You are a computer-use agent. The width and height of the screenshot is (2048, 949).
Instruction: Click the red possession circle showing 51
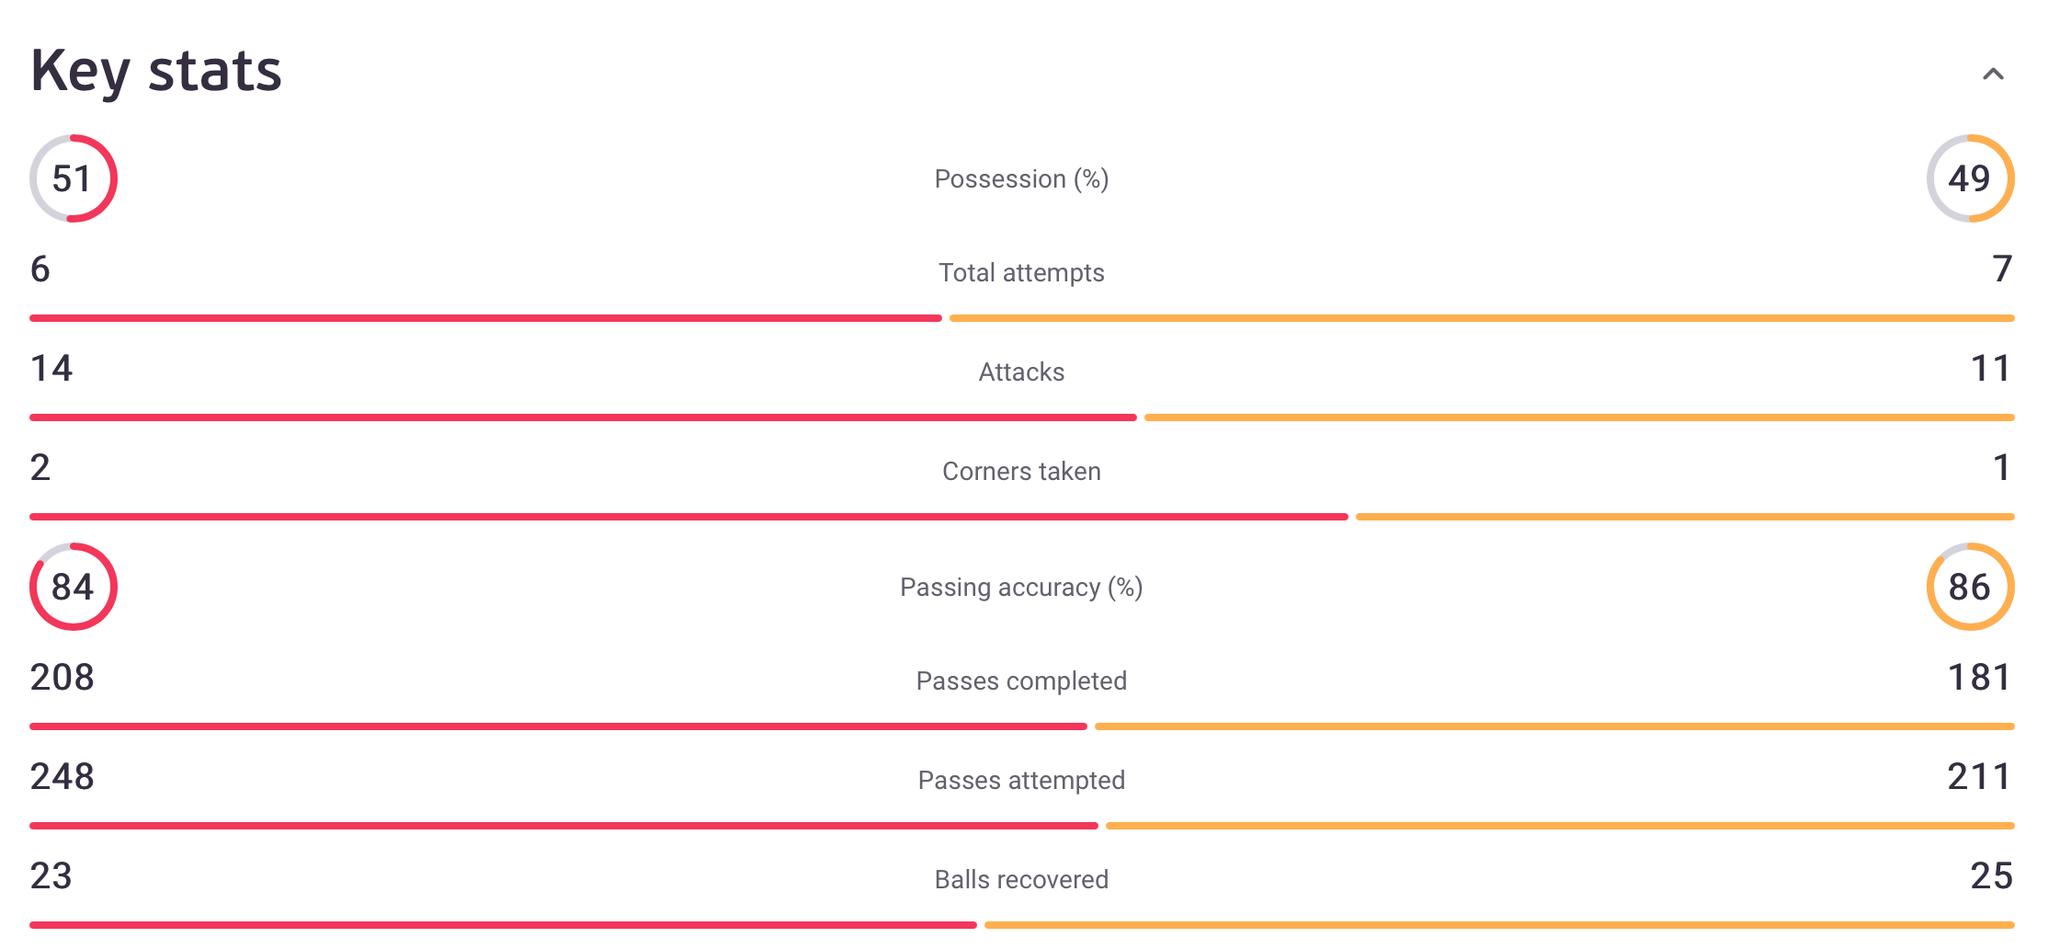tap(73, 178)
